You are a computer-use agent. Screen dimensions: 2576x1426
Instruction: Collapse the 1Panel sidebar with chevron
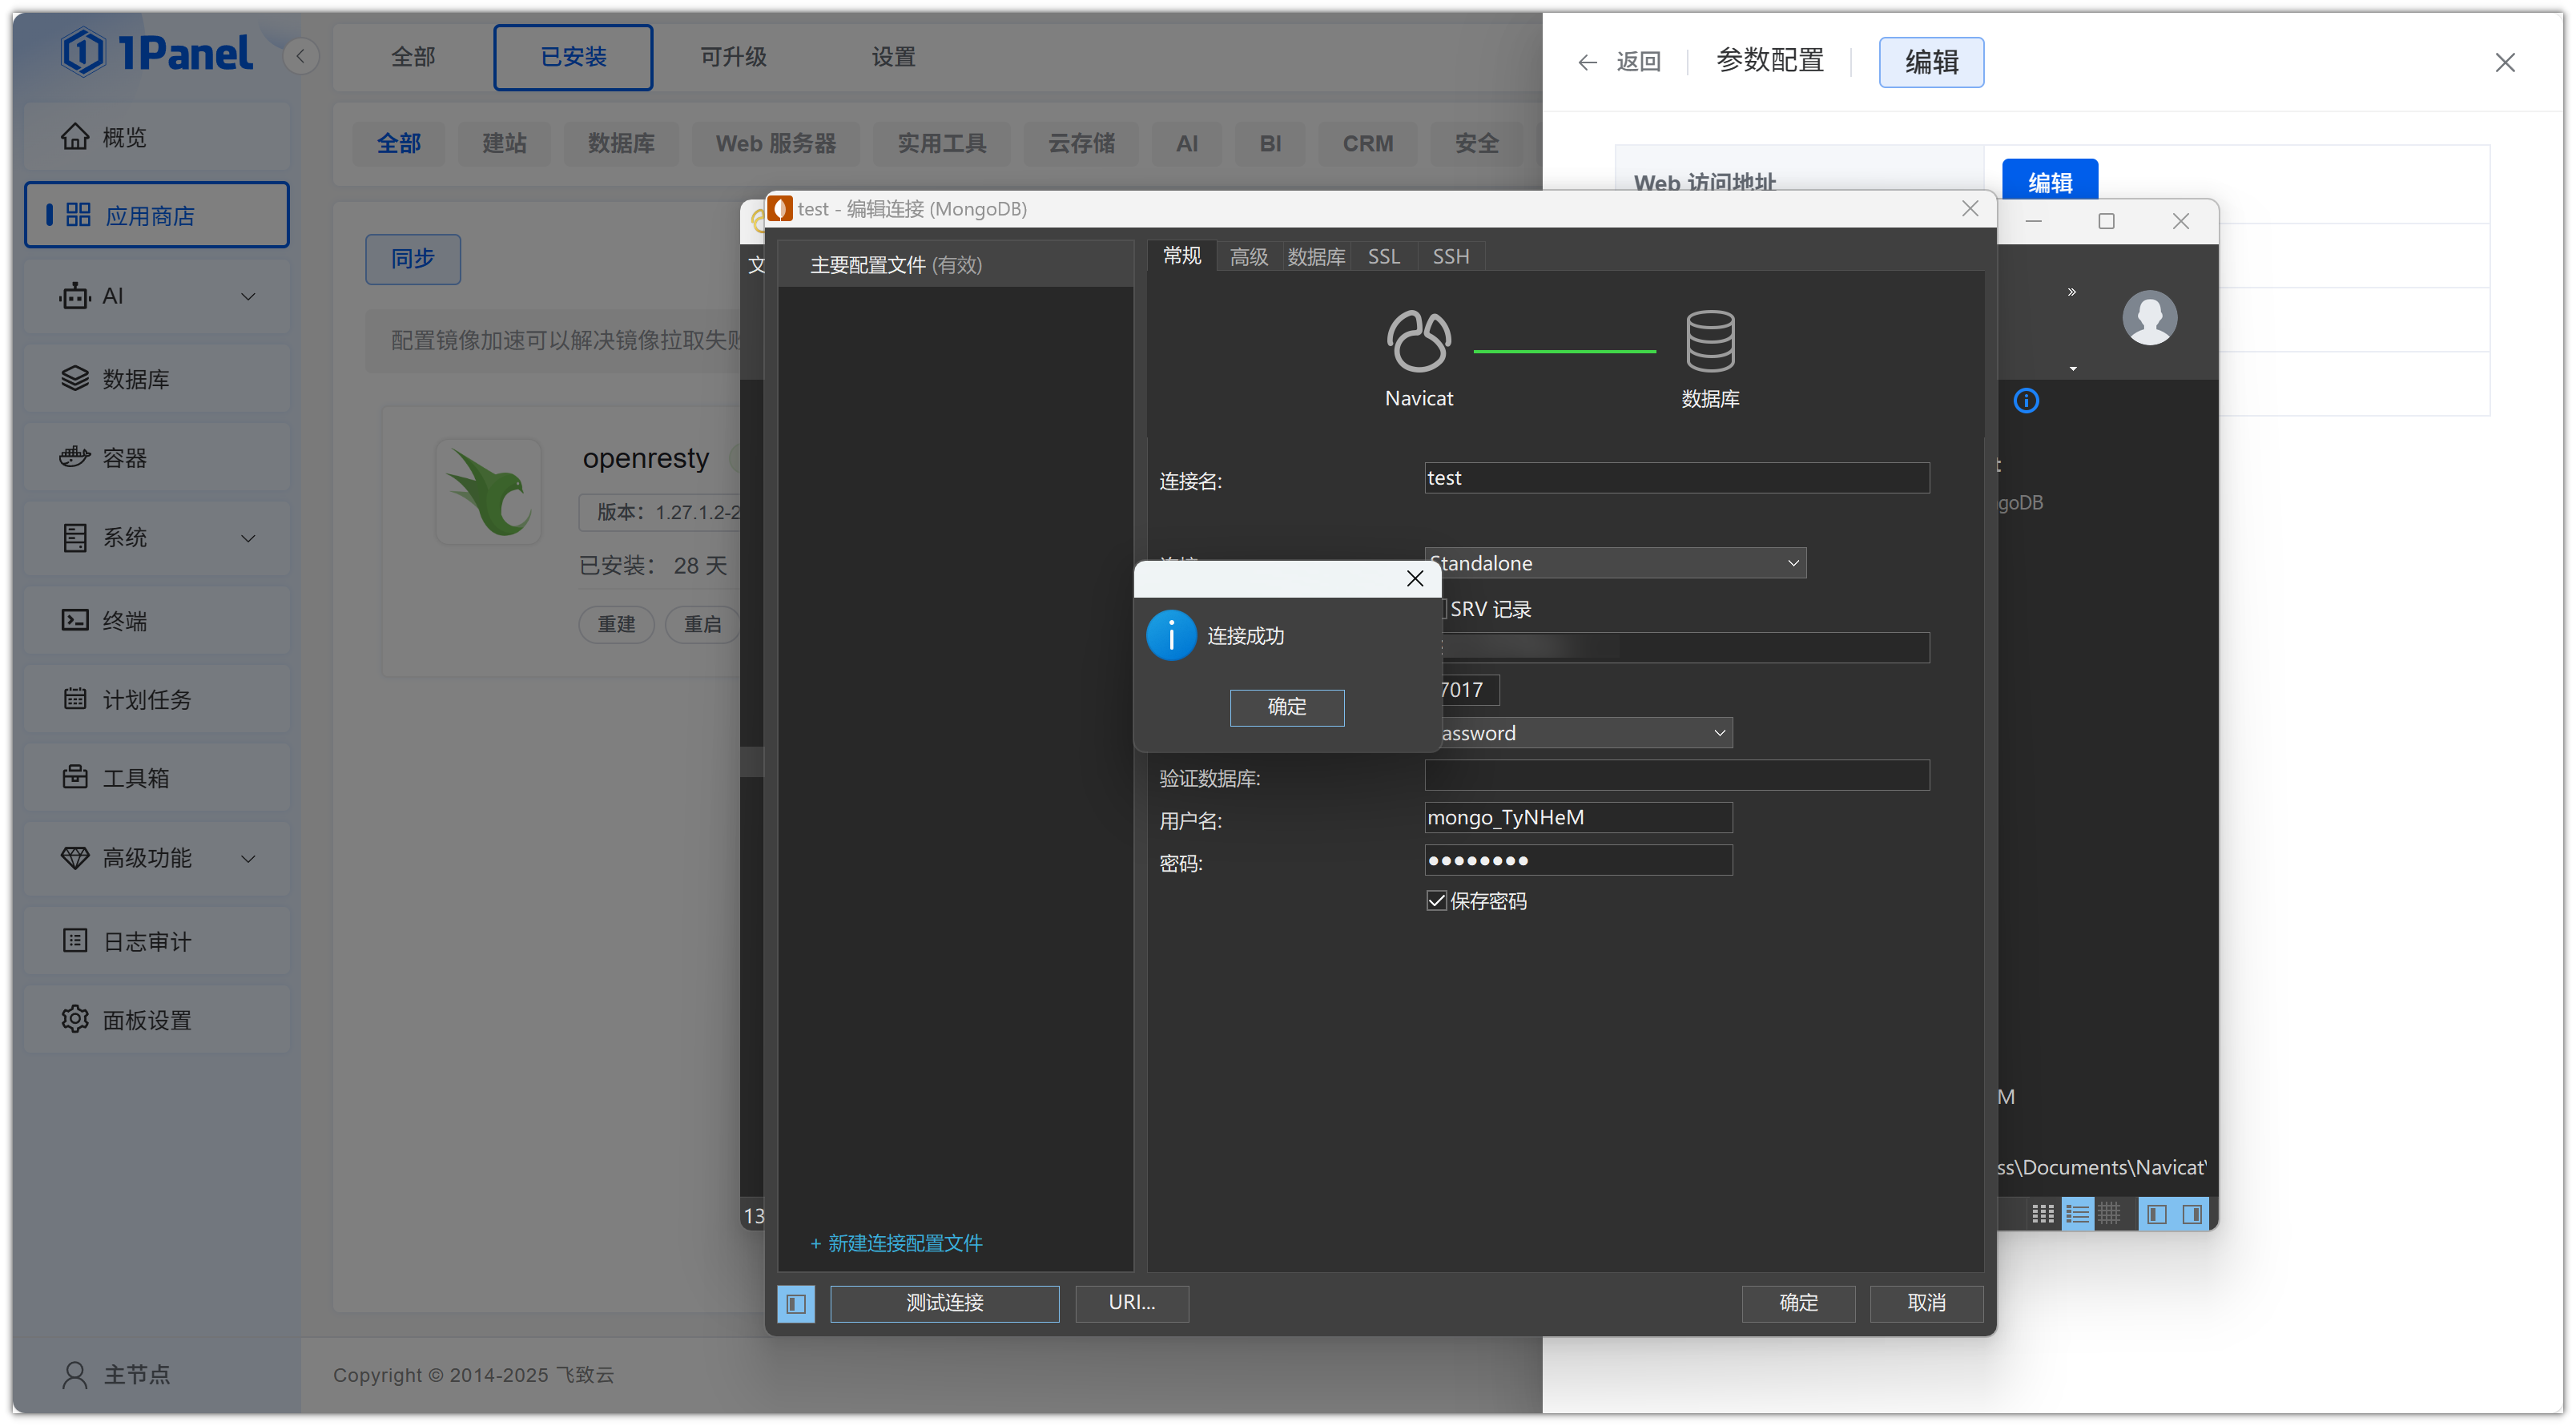point(300,56)
